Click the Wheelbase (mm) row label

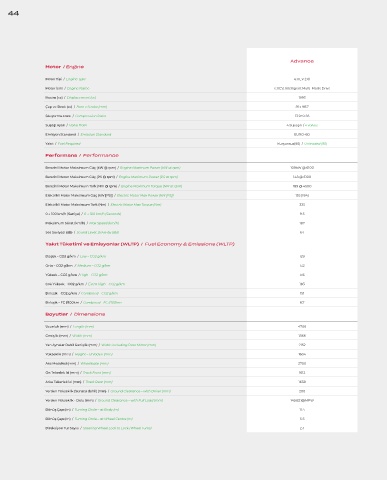click(x=77, y=363)
